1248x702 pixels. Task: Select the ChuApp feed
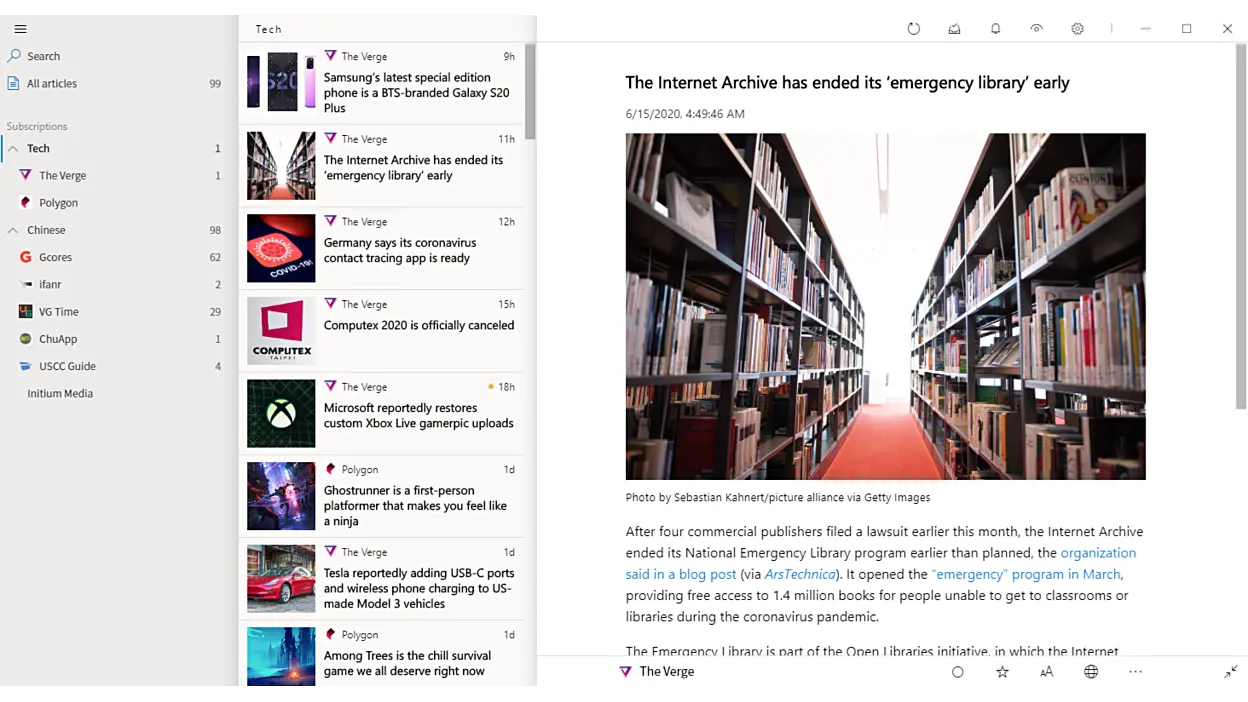coord(118,339)
